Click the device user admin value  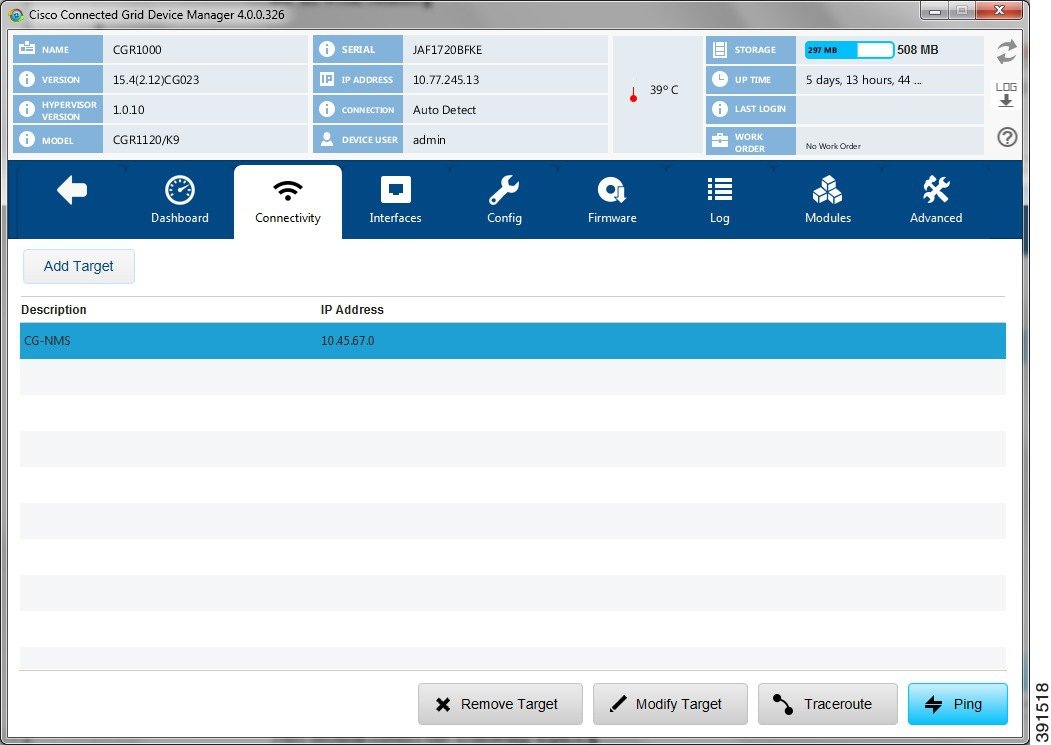point(429,140)
